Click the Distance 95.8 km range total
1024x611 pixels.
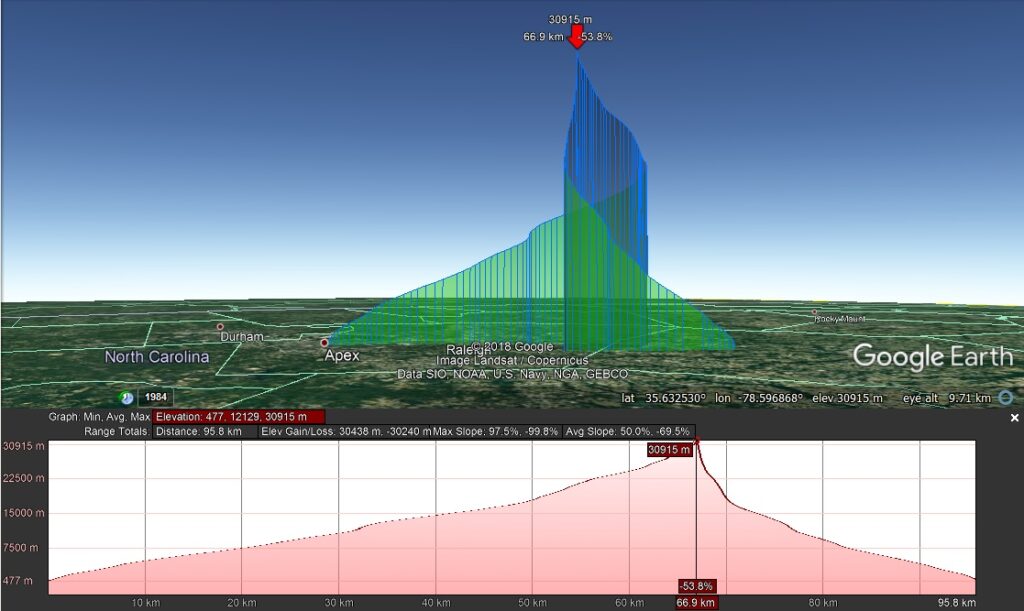coord(204,431)
